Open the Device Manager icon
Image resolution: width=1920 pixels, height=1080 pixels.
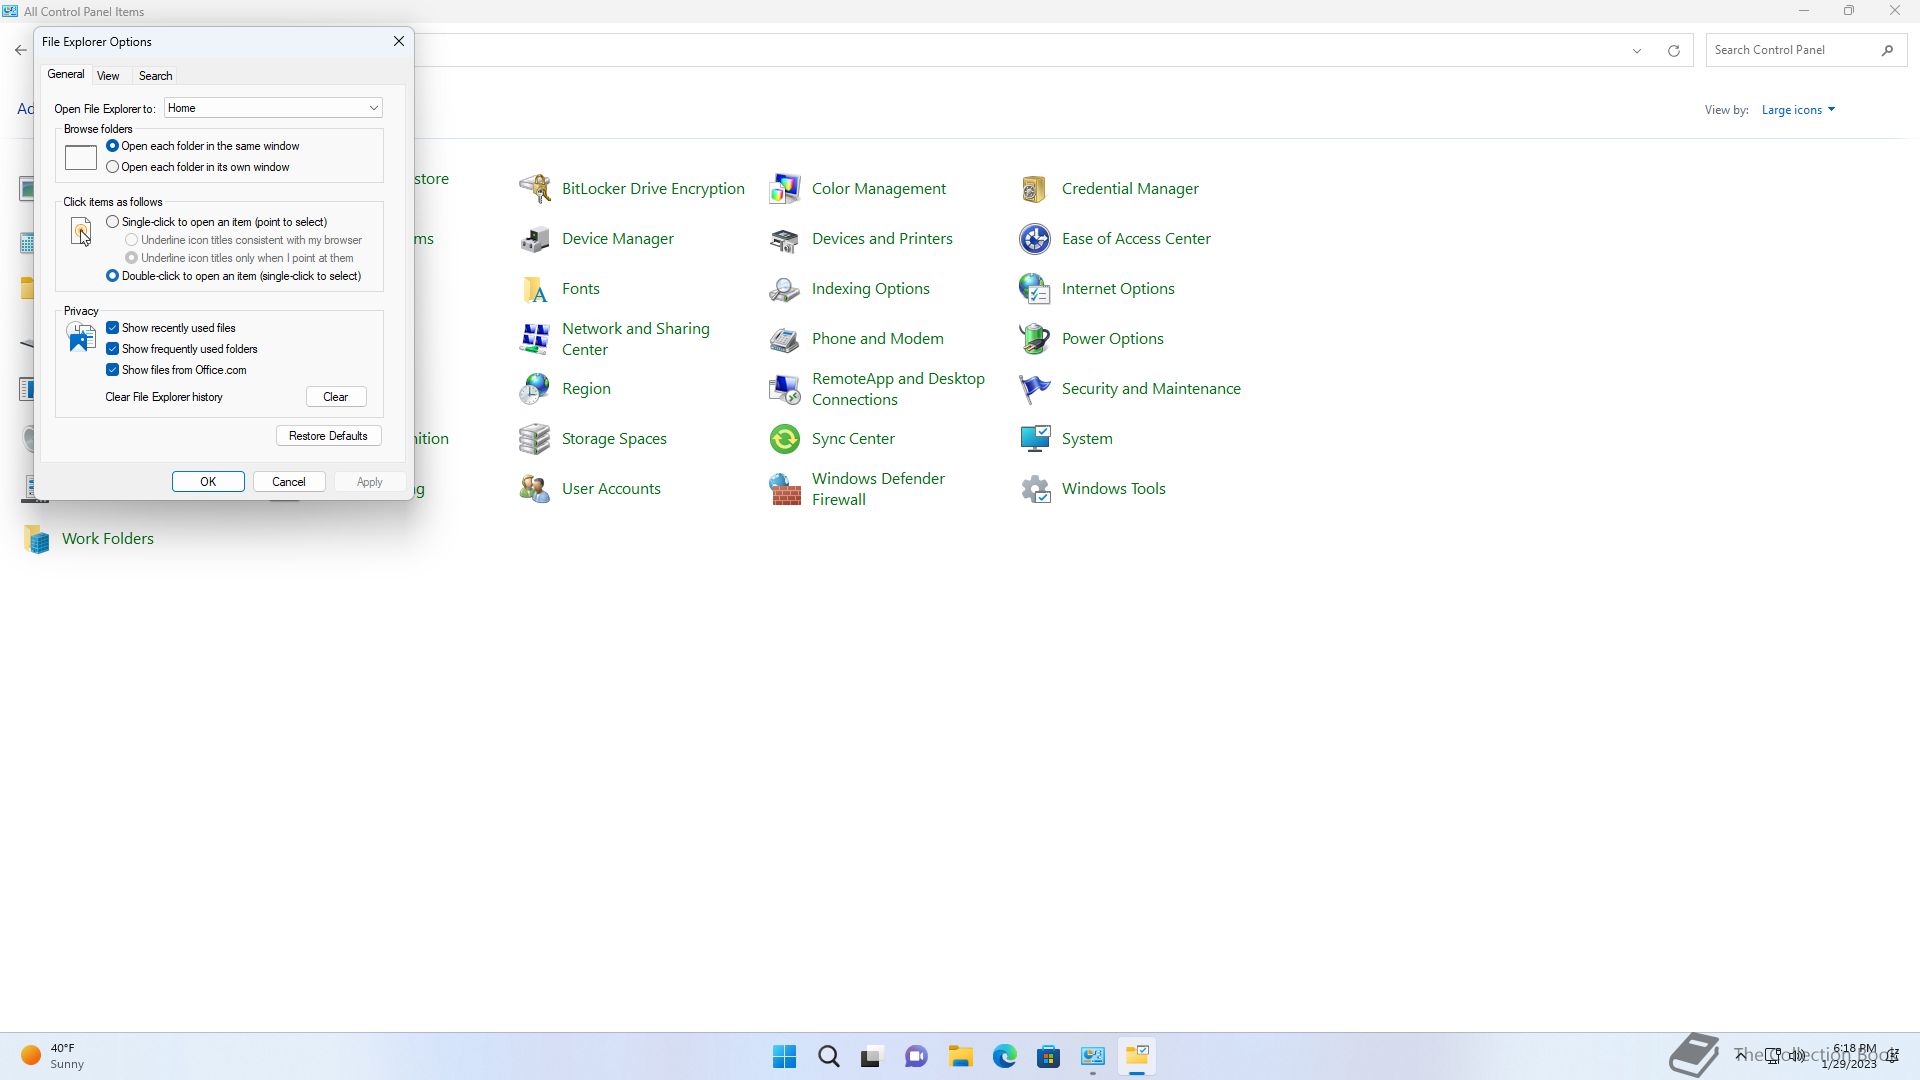tap(535, 238)
